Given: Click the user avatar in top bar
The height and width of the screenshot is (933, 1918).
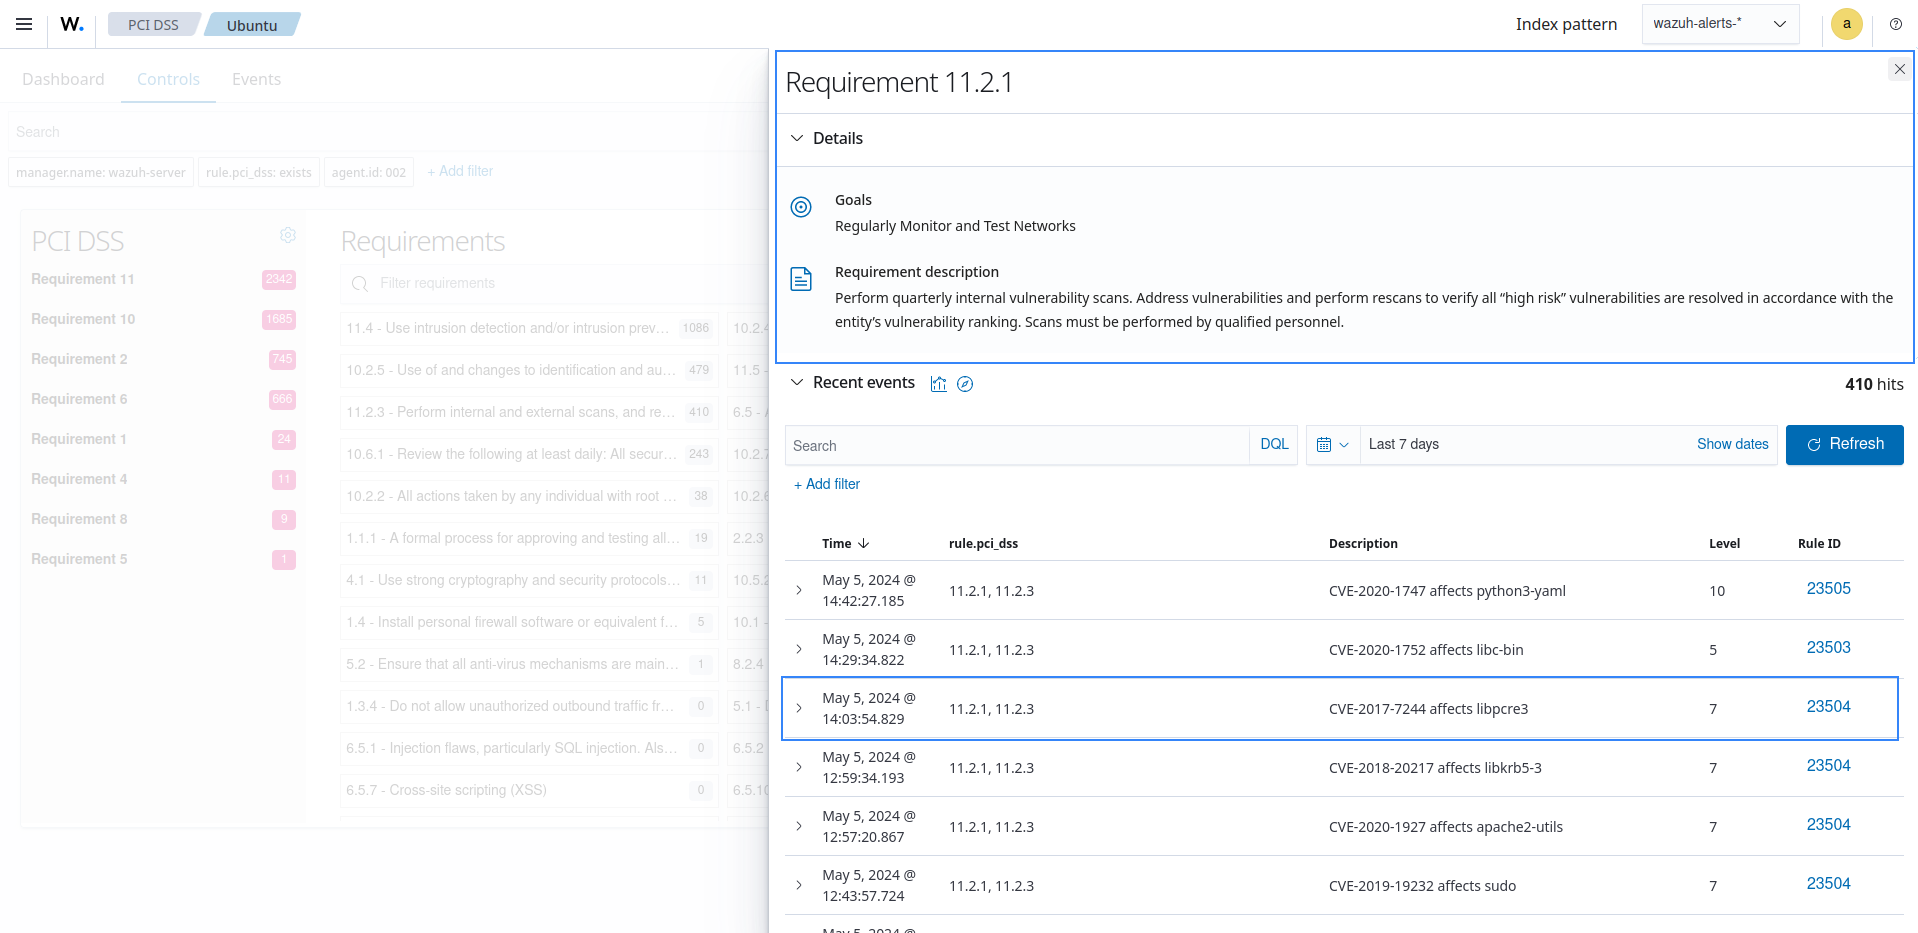Looking at the screenshot, I should pyautogui.click(x=1846, y=24).
